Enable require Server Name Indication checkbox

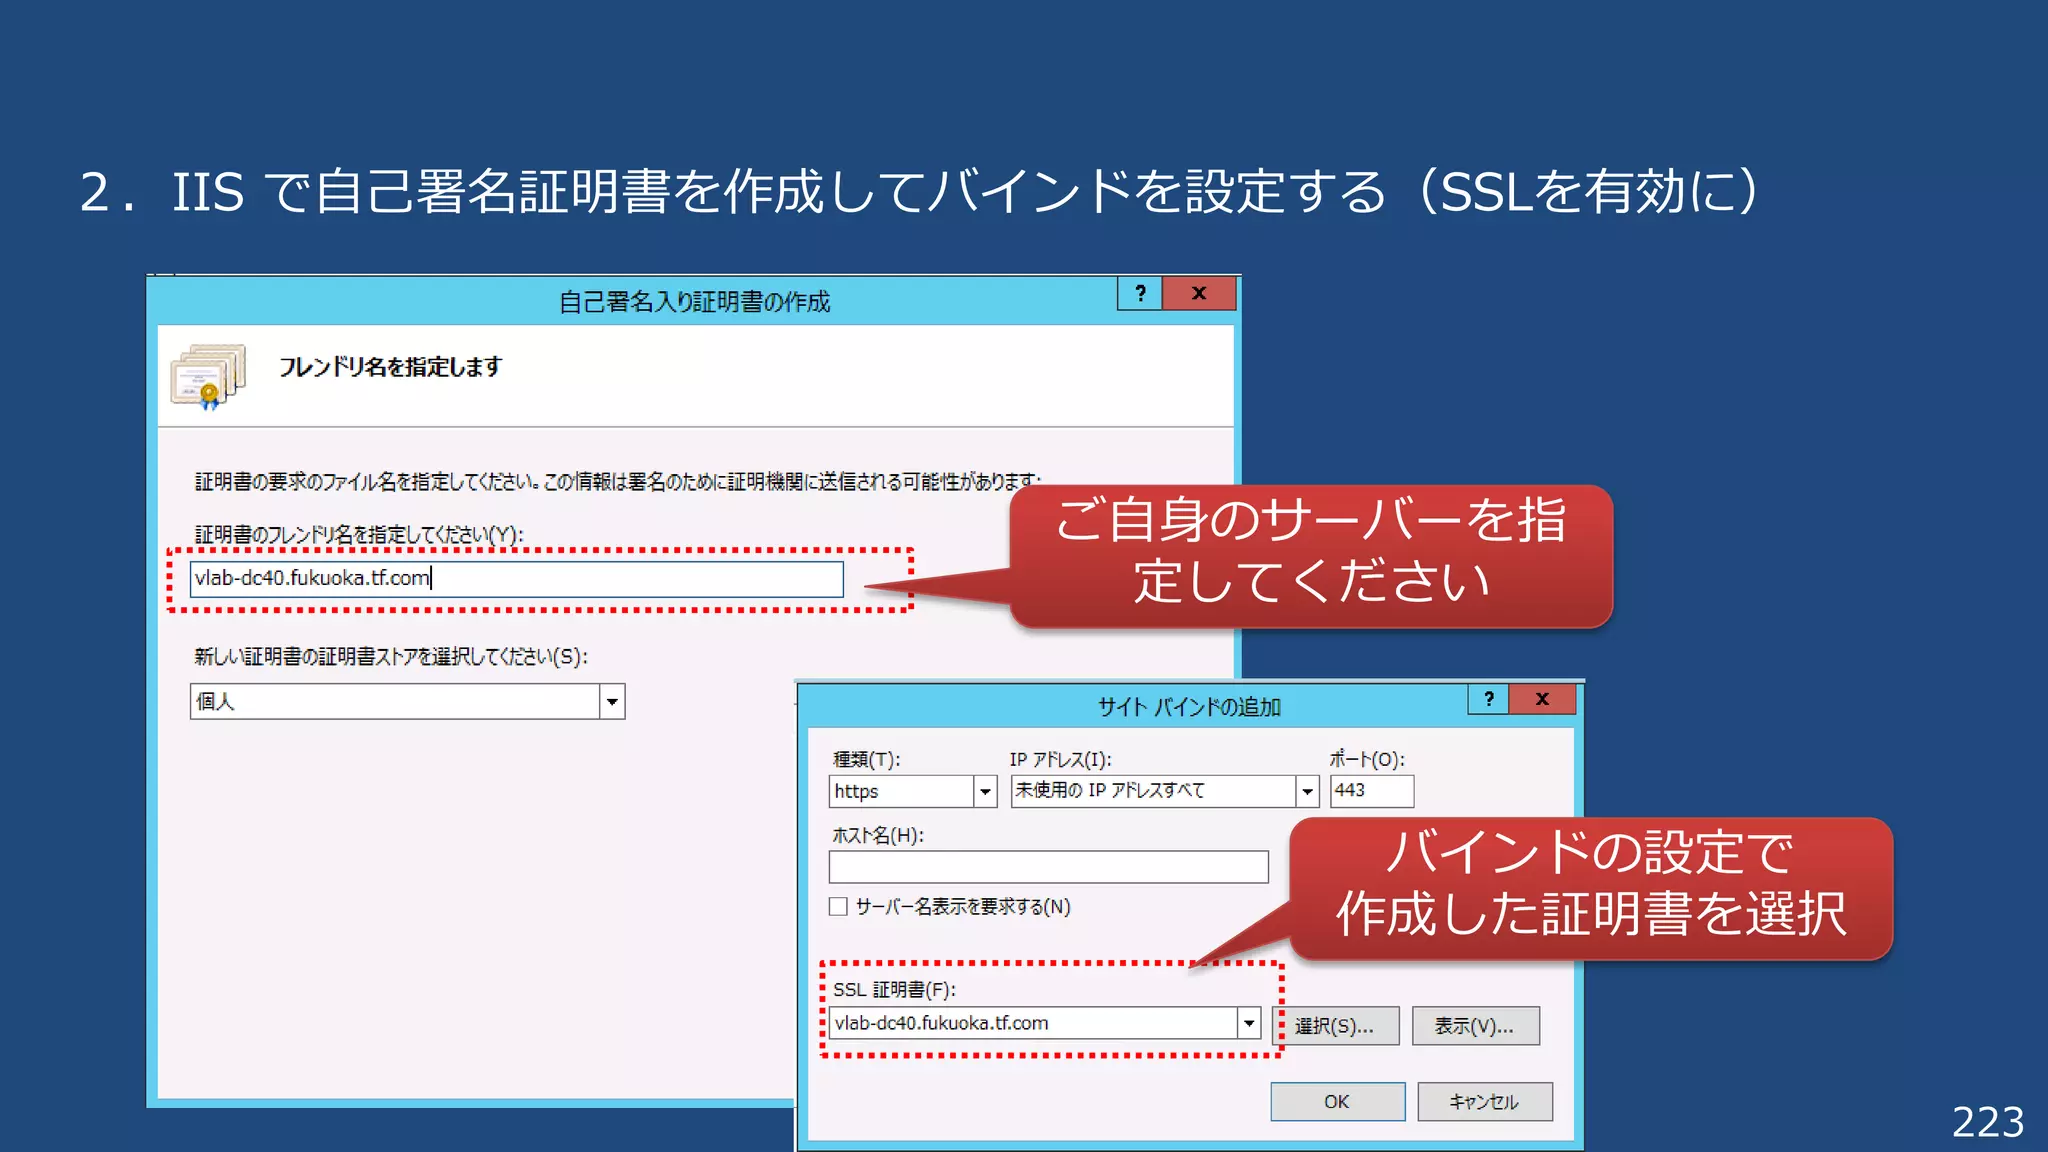(839, 907)
